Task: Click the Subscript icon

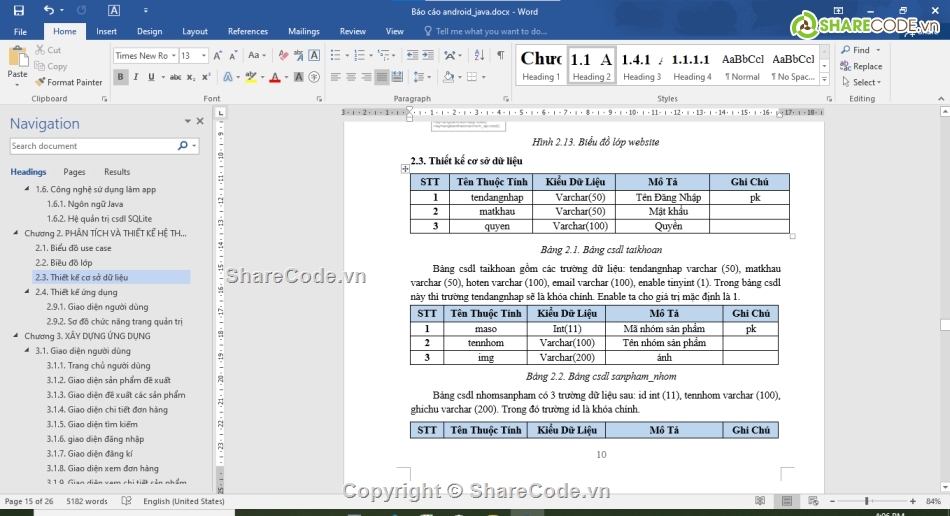Action: pyautogui.click(x=191, y=77)
